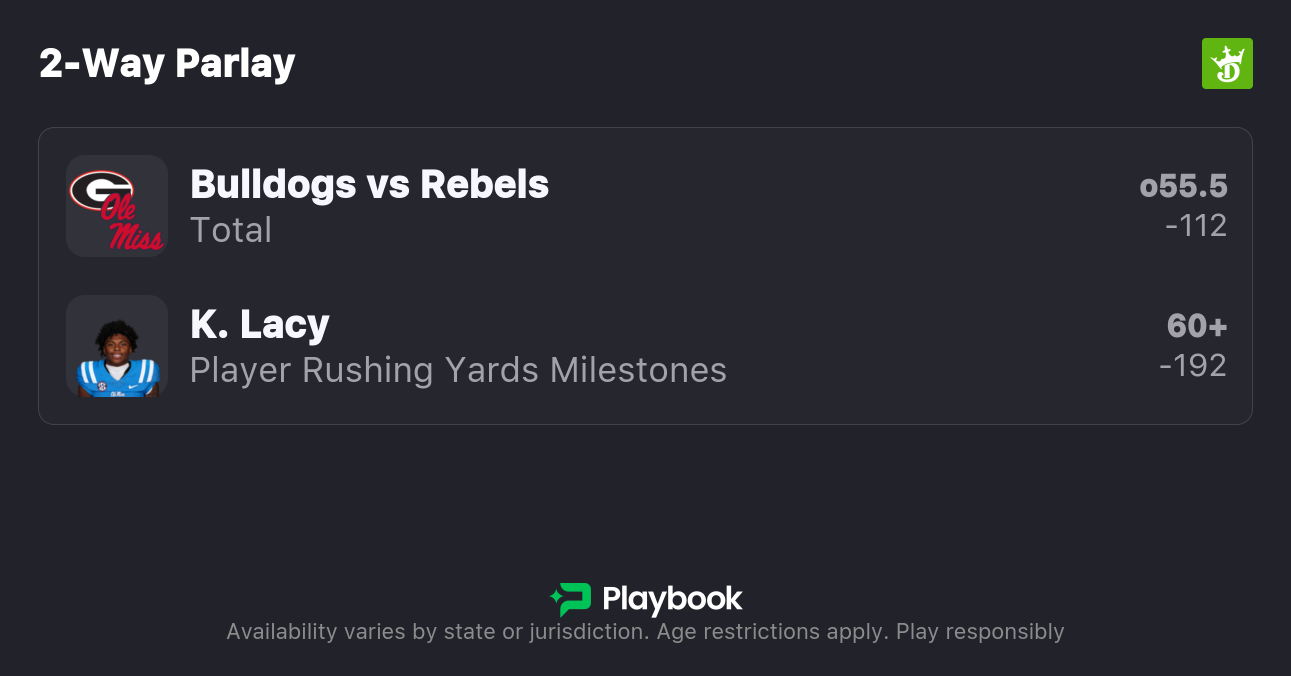The width and height of the screenshot is (1291, 676).
Task: Select the Total market label
Action: coord(231,230)
